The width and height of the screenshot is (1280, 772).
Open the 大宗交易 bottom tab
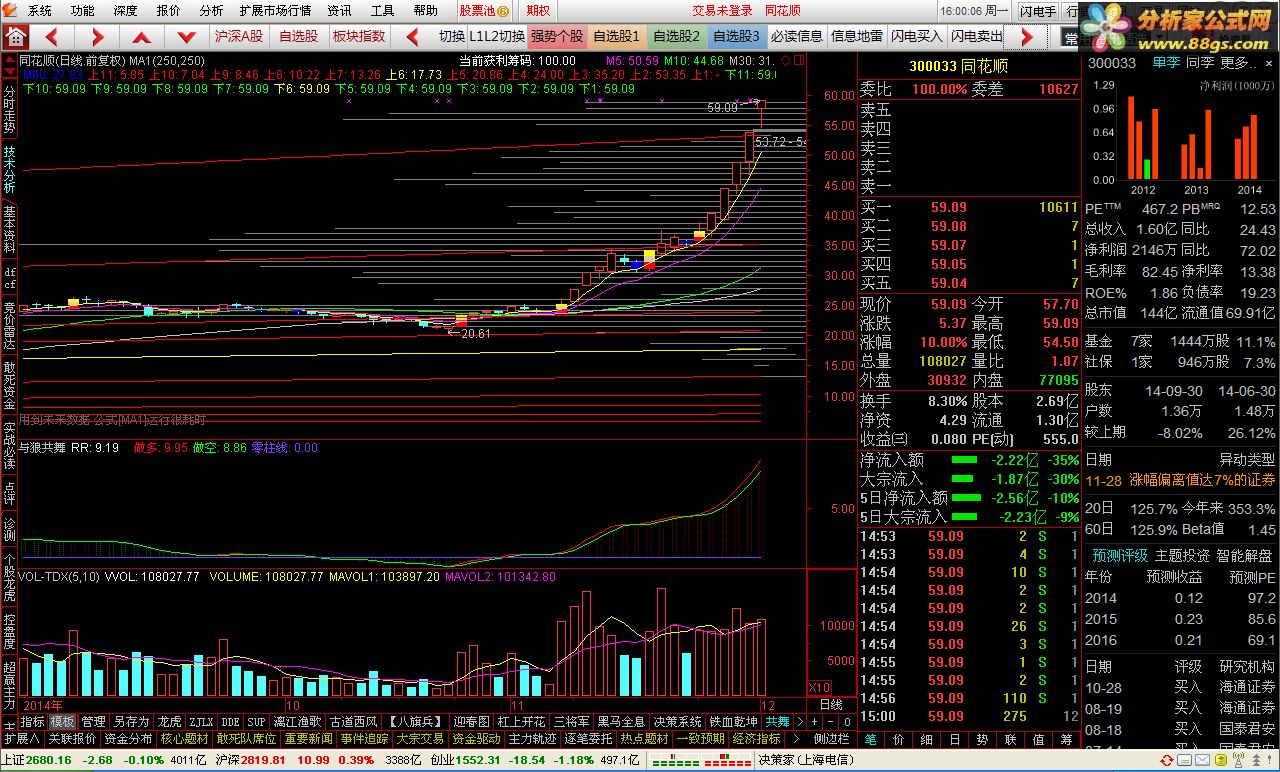click(x=420, y=739)
